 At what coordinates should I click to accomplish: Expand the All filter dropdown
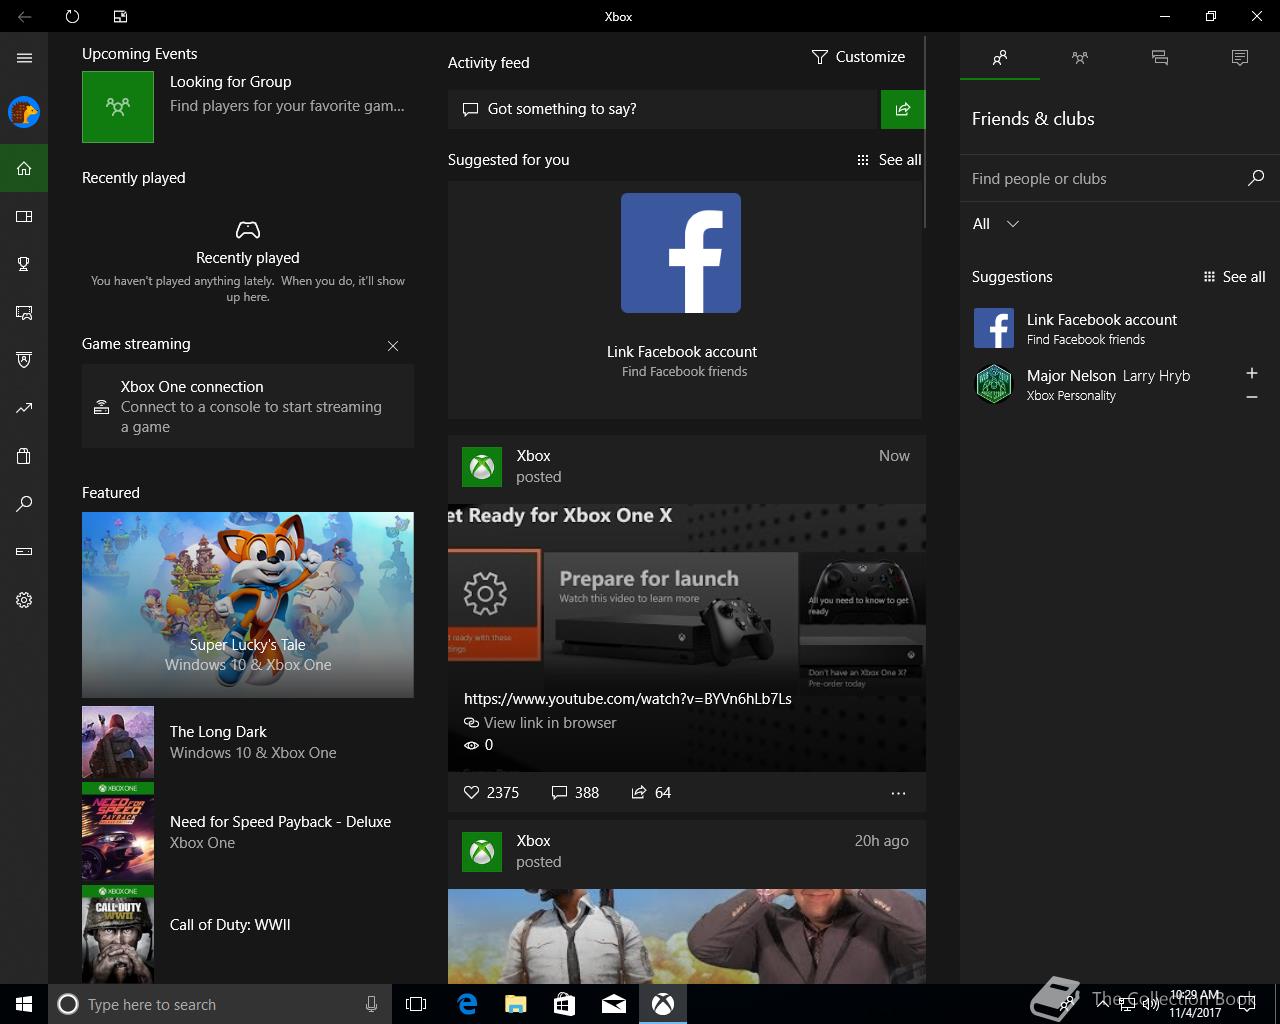[996, 224]
